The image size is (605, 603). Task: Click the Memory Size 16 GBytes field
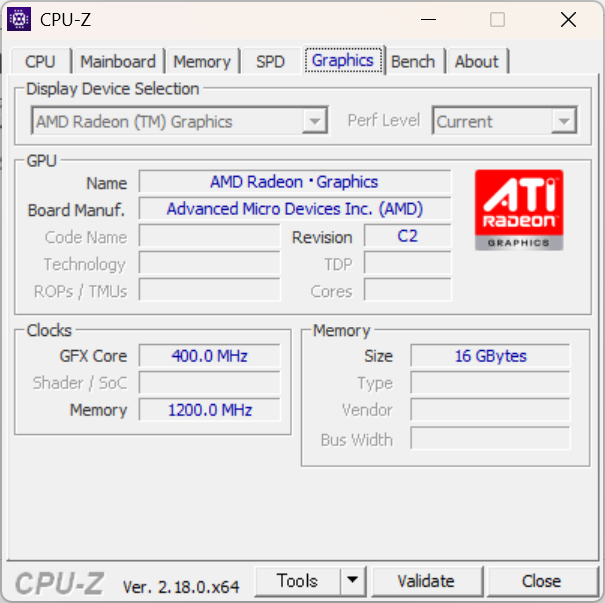[x=490, y=356]
